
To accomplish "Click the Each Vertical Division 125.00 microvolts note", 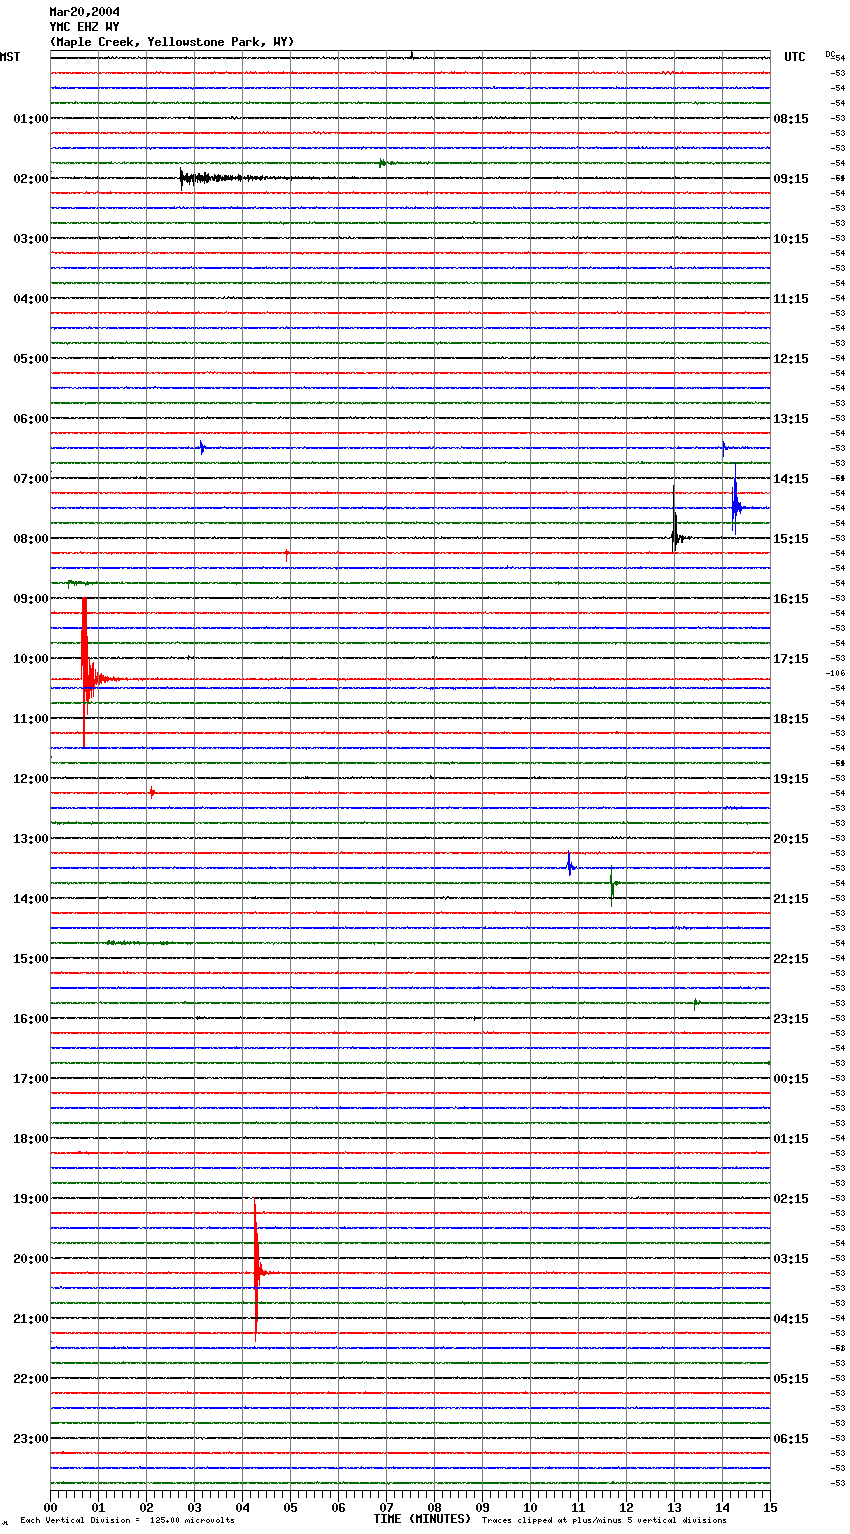I will coord(127,1520).
